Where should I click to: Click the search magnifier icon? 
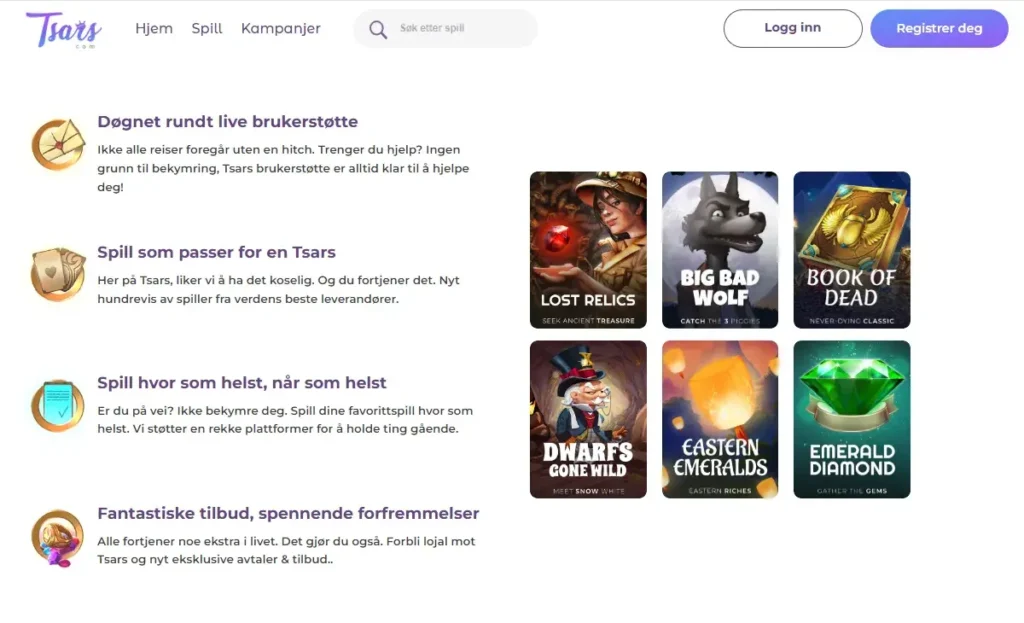pyautogui.click(x=377, y=29)
